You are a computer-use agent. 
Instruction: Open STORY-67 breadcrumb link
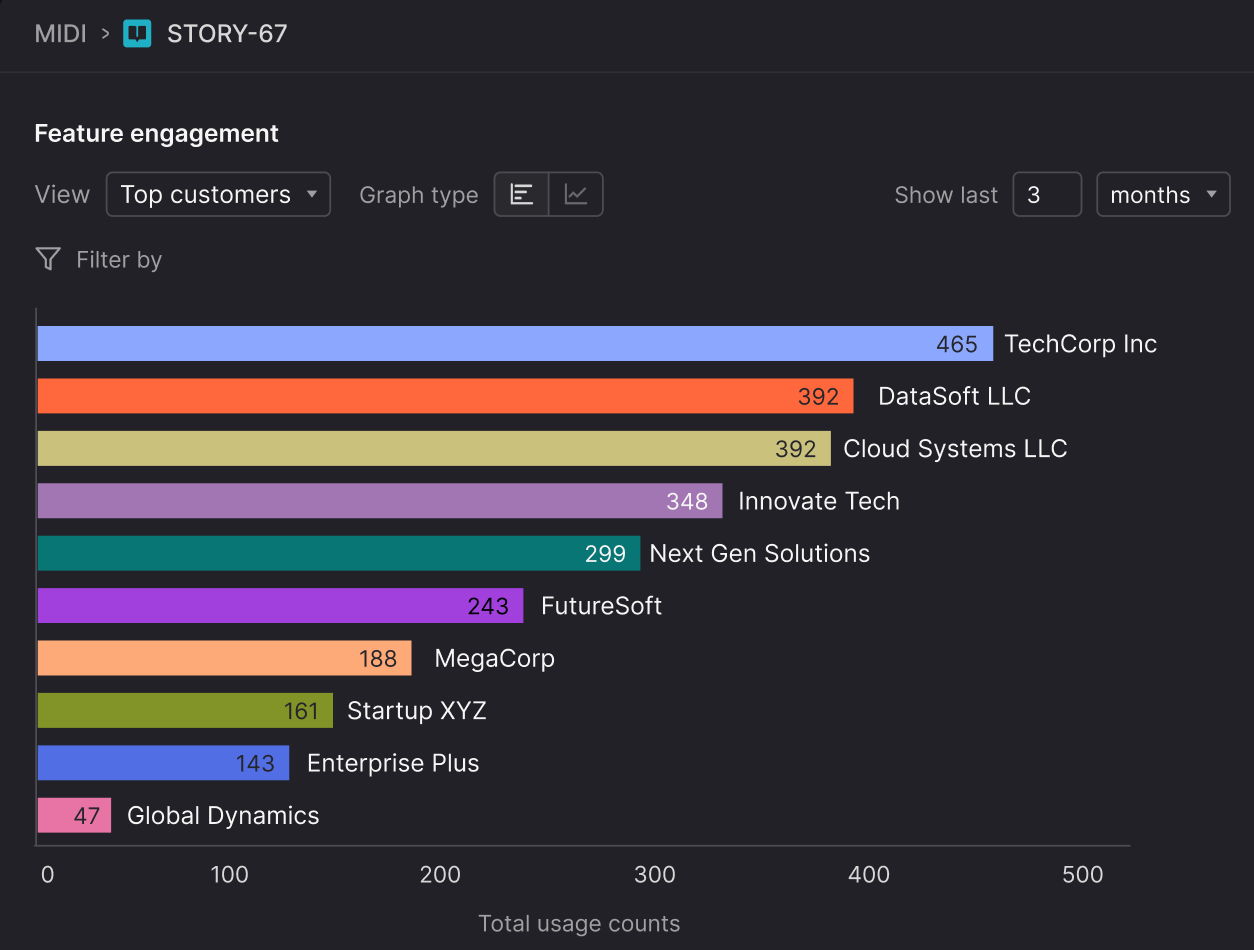pos(227,34)
